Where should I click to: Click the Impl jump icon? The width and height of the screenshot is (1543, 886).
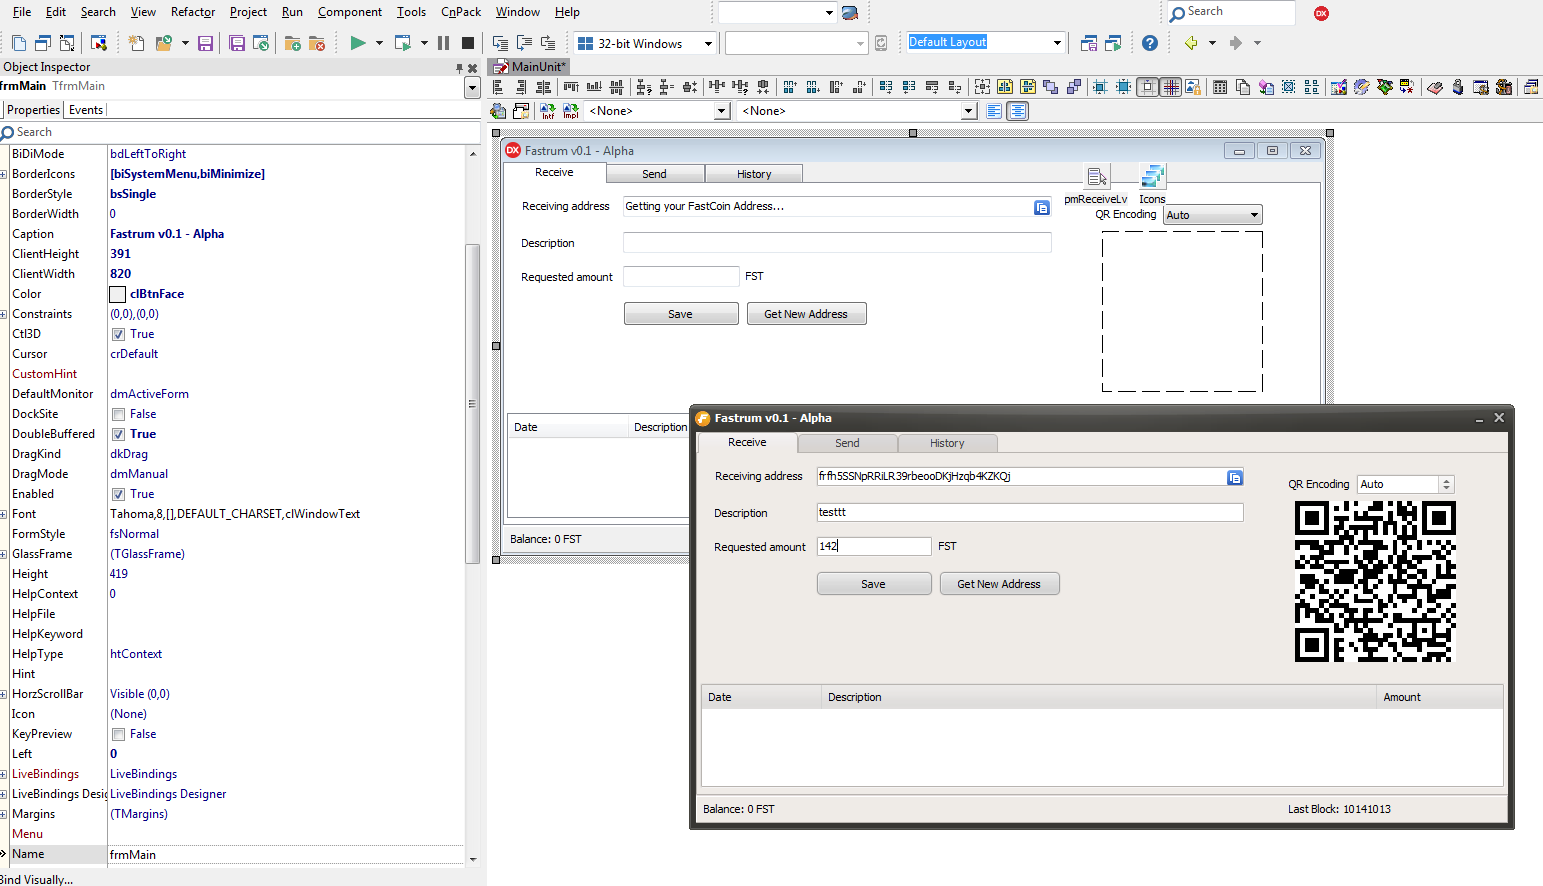(571, 111)
